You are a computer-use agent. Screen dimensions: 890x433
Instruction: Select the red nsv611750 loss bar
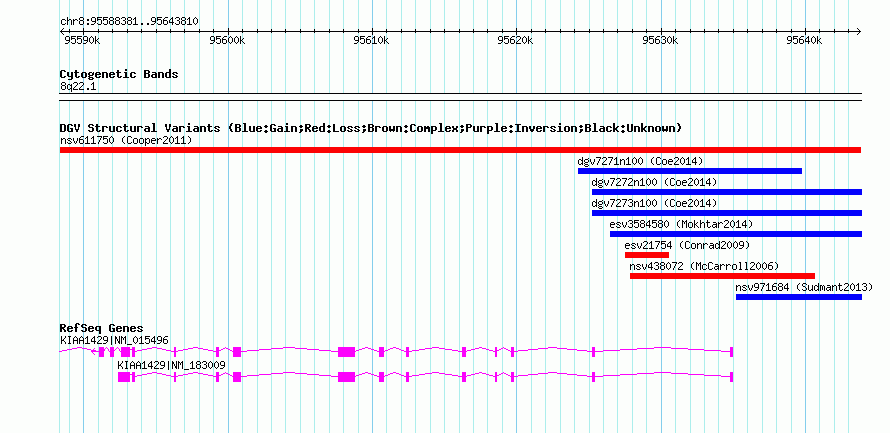pos(460,150)
